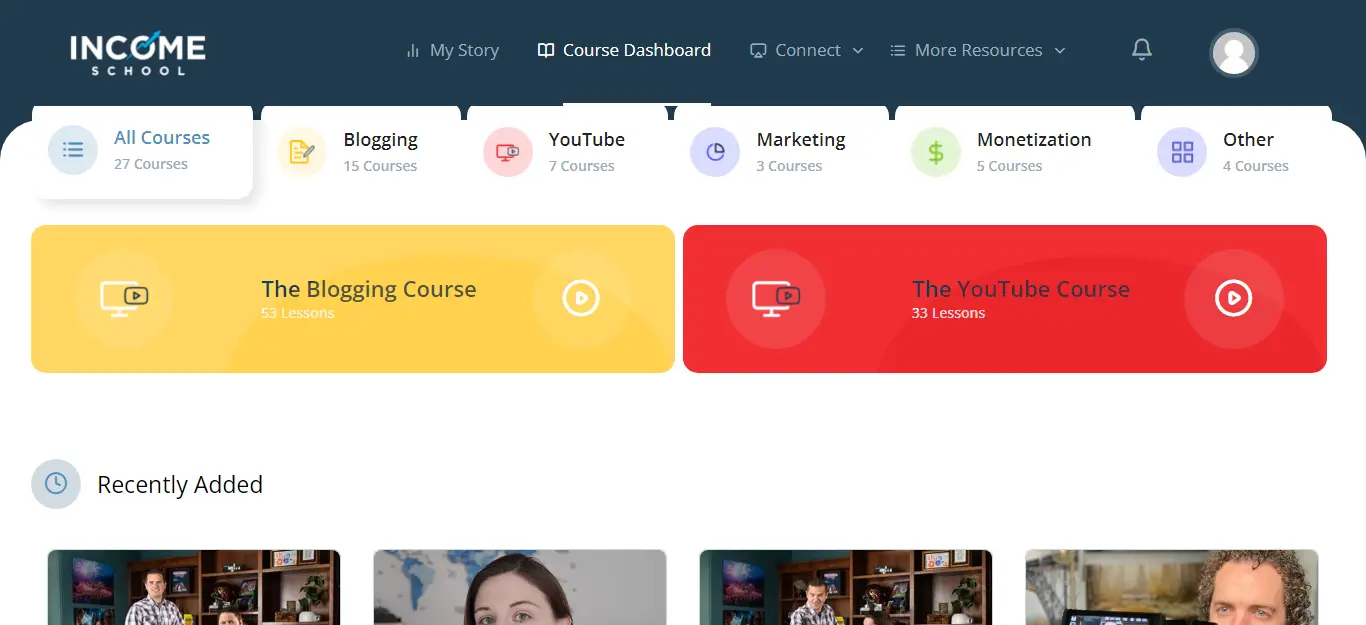Open the curly-haired man course thumbnail
Viewport: 1366px width, 625px height.
click(x=1172, y=587)
